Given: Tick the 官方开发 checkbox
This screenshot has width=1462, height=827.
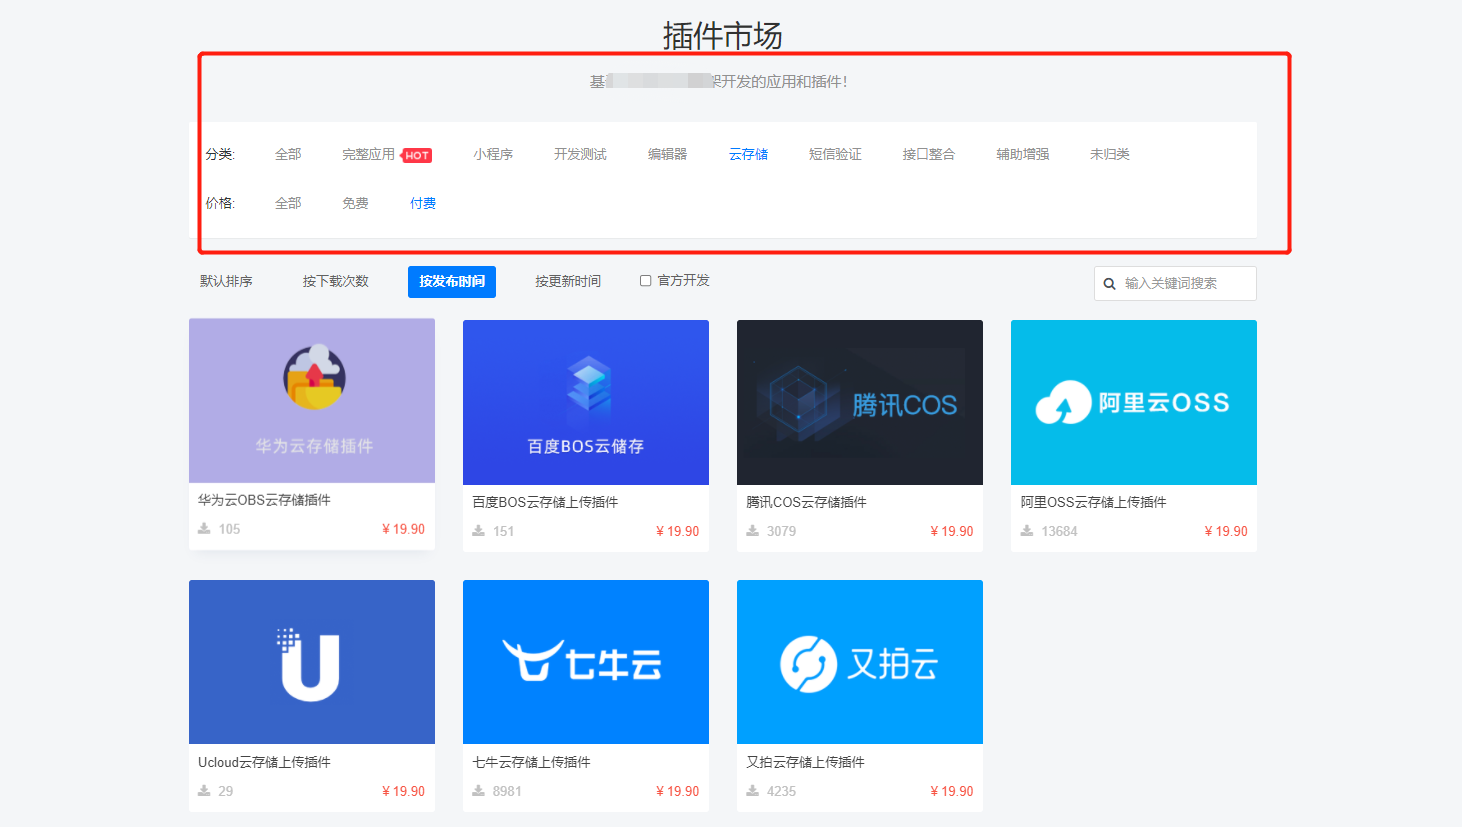Looking at the screenshot, I should (x=646, y=281).
